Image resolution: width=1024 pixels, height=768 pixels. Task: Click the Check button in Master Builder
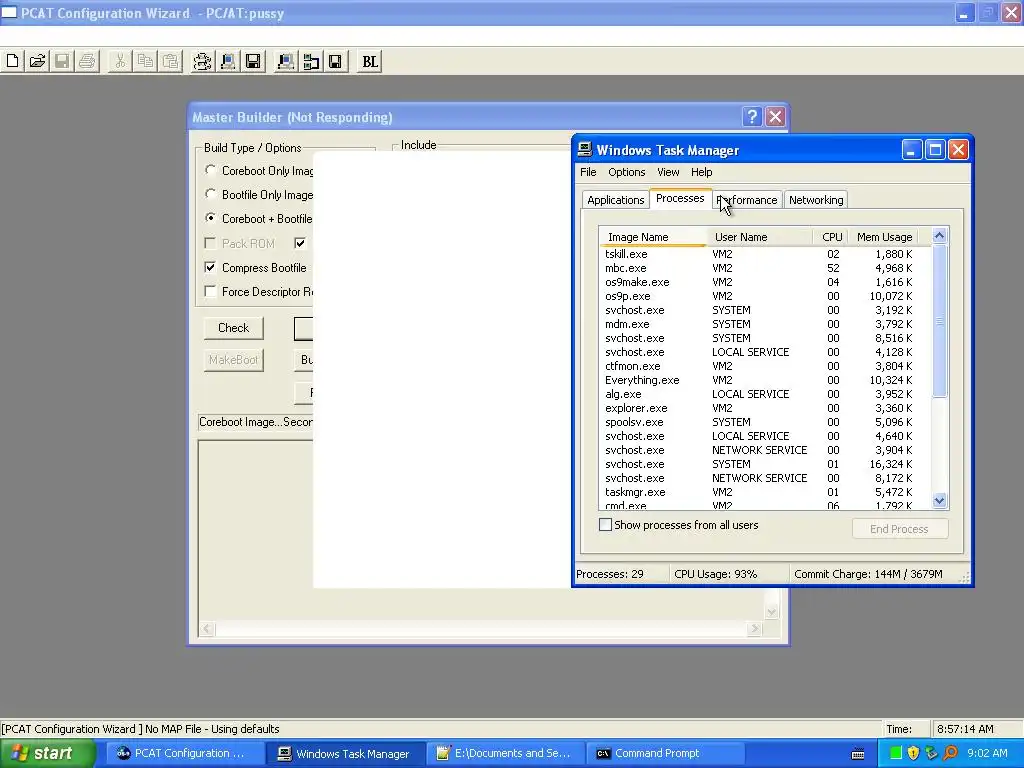233,328
